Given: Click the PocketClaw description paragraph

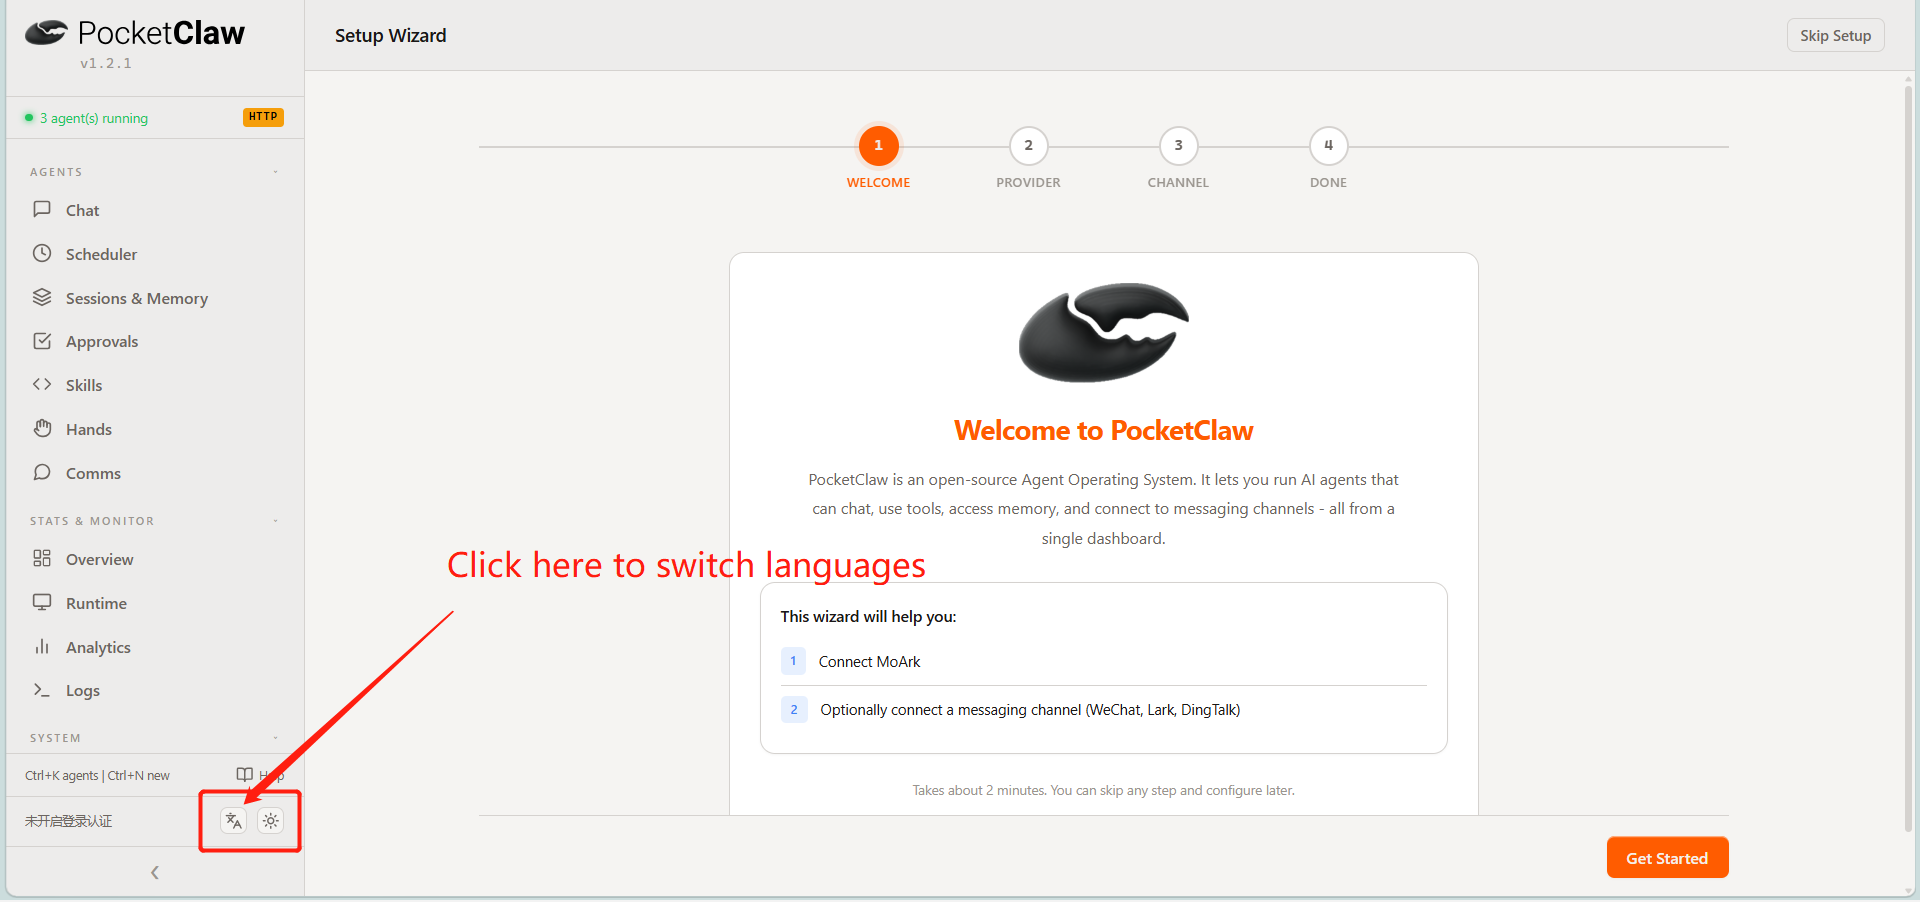Looking at the screenshot, I should [1104, 509].
